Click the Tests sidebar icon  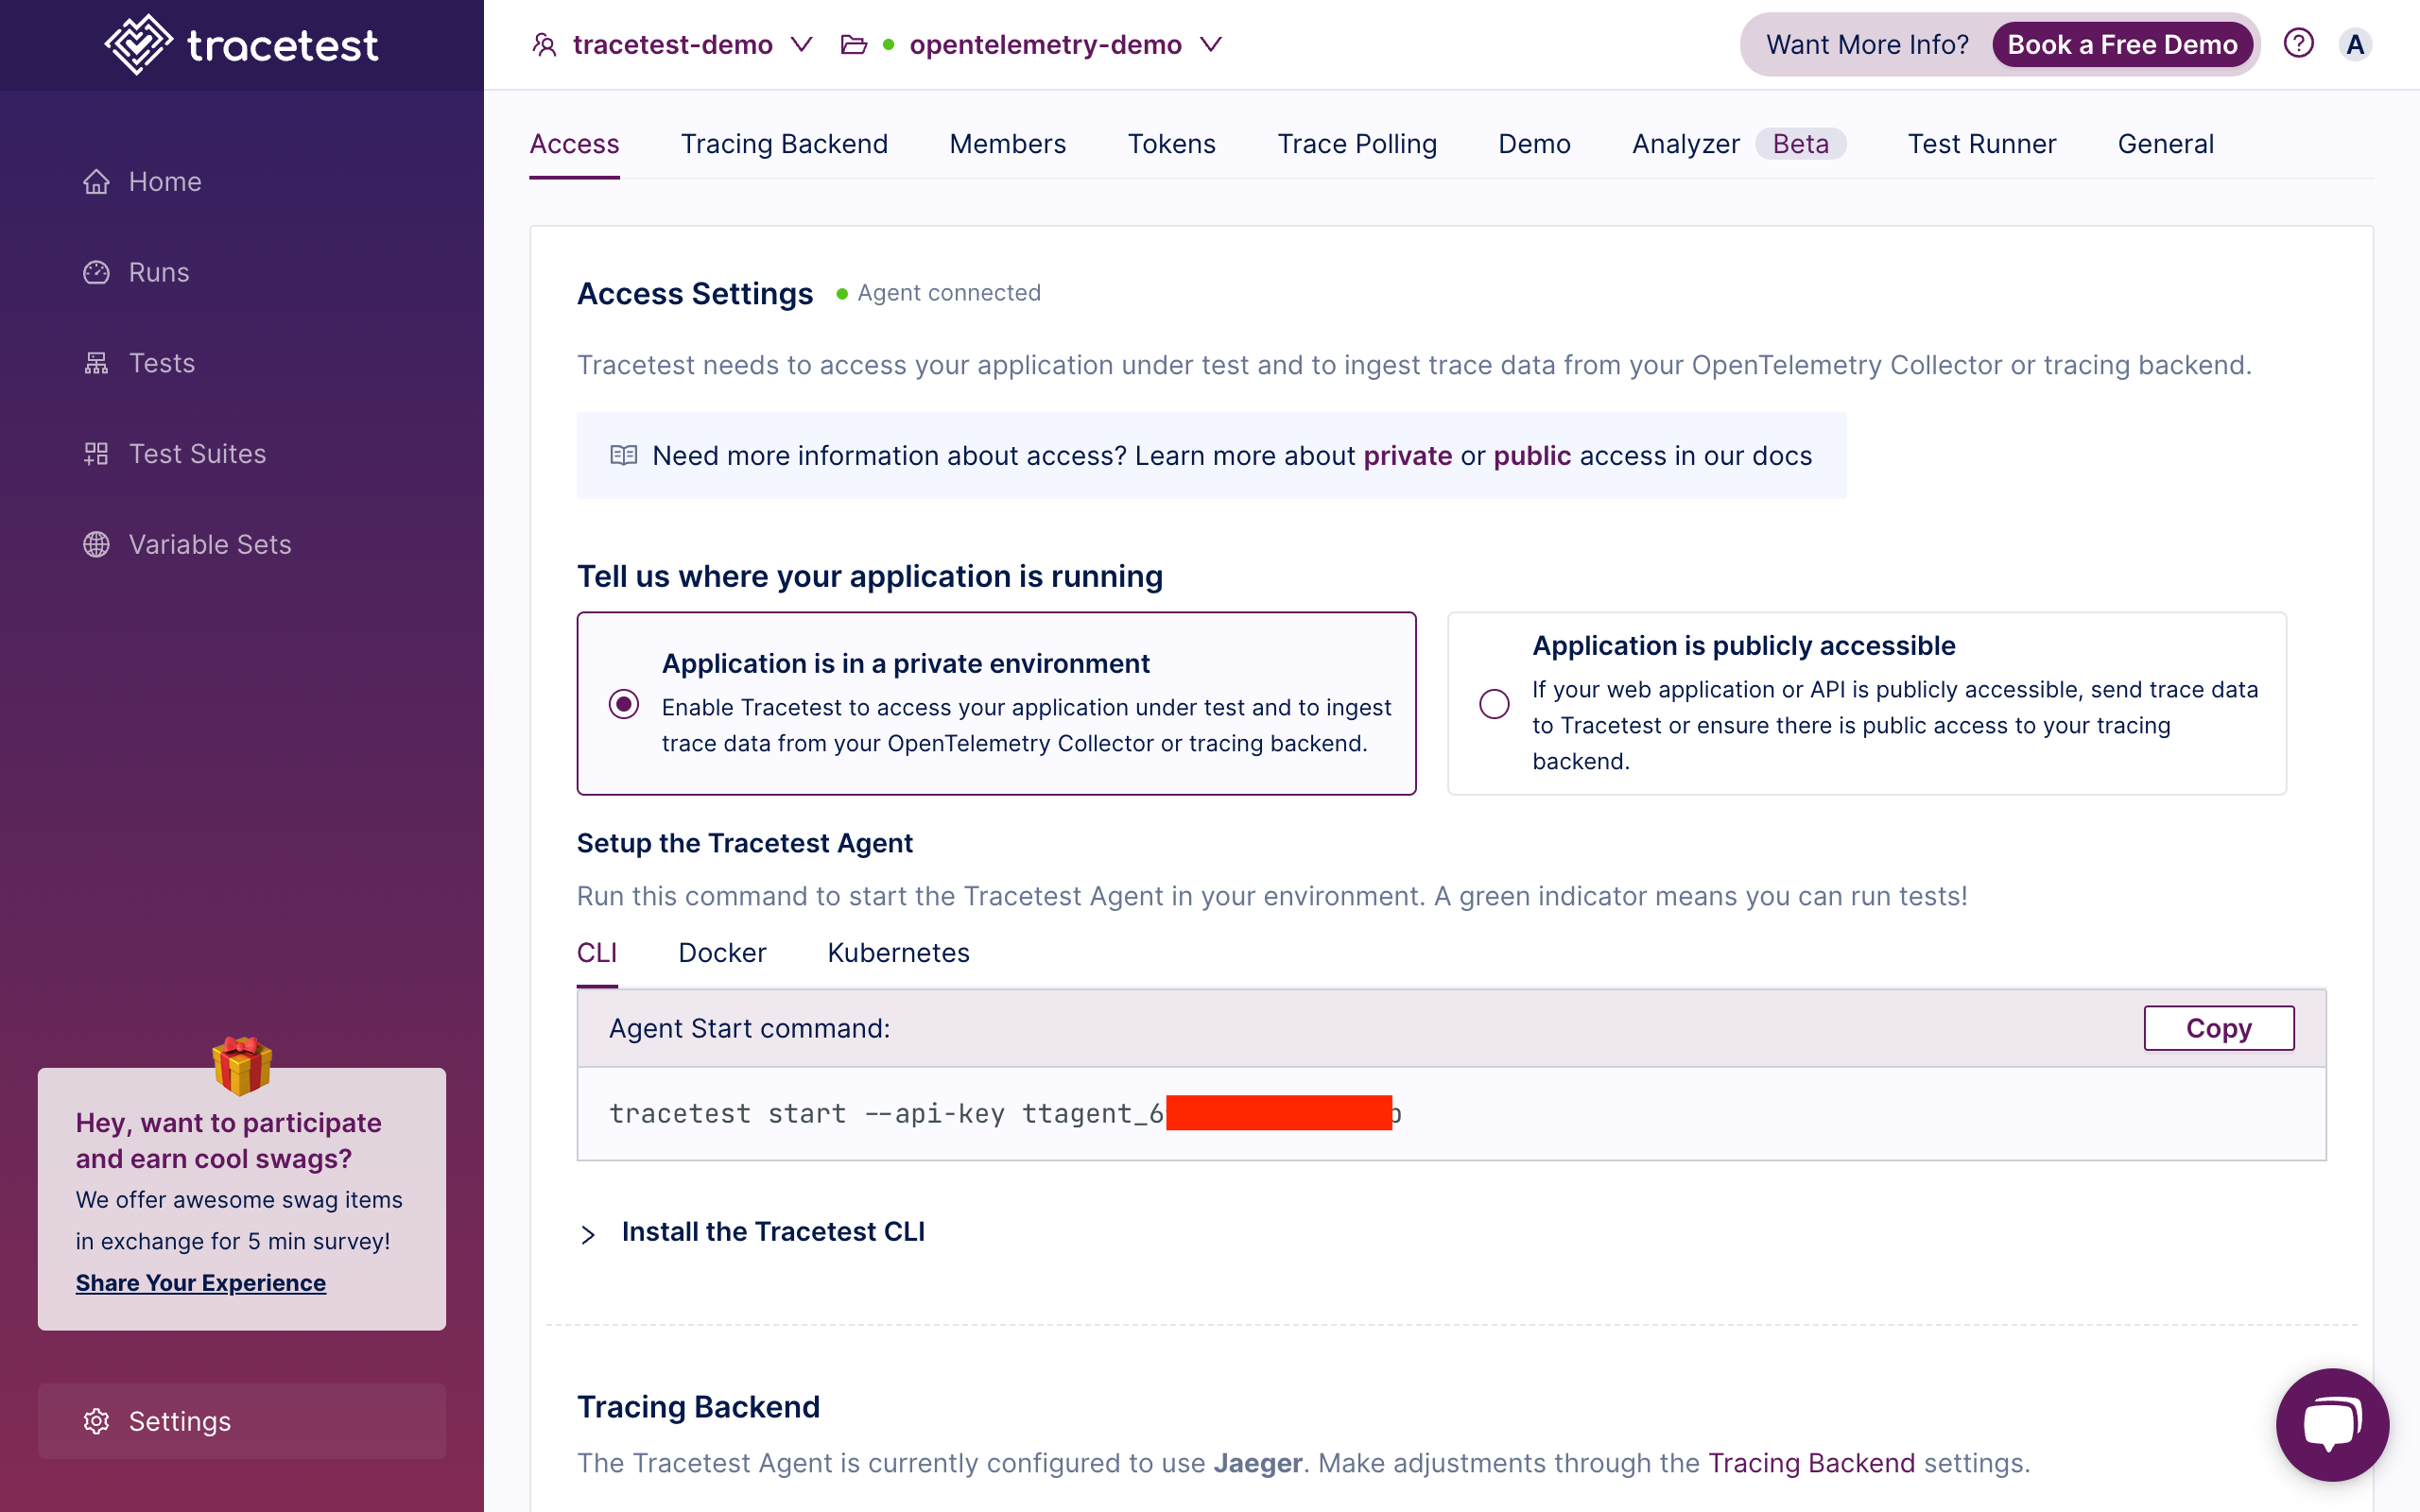(97, 361)
